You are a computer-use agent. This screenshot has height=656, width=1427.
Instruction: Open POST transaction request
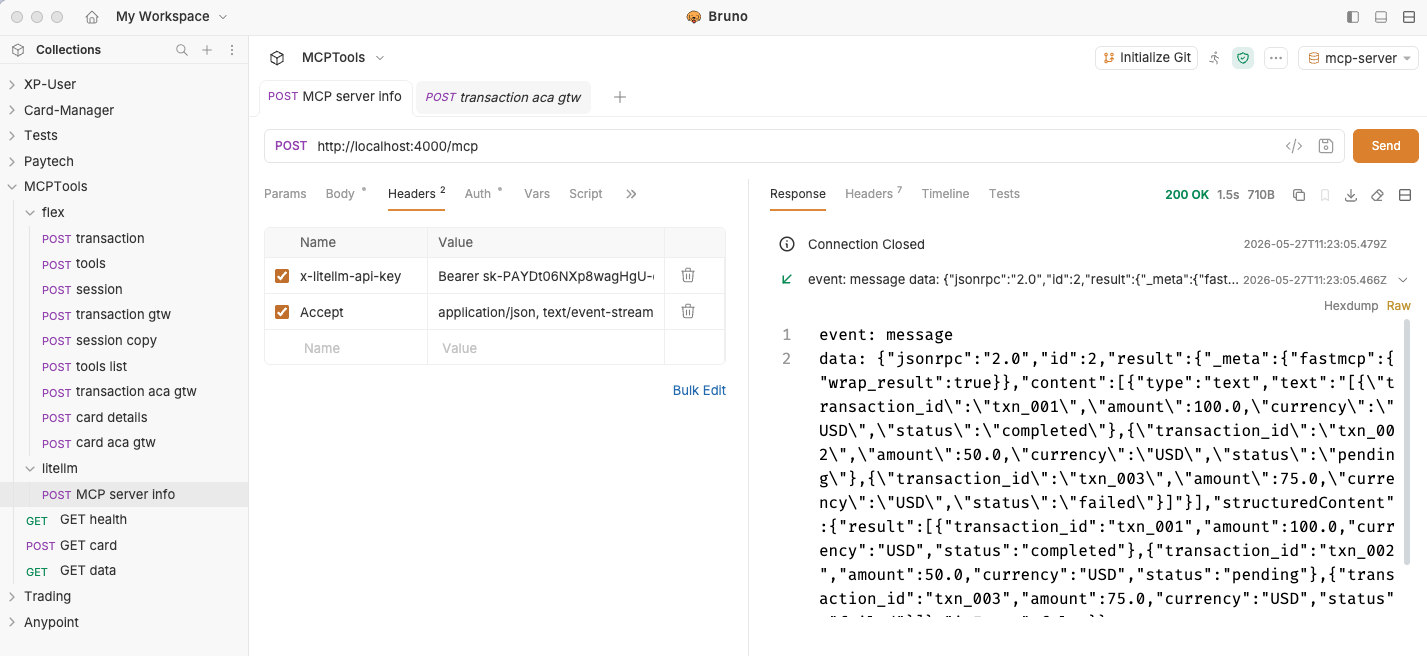(124, 239)
